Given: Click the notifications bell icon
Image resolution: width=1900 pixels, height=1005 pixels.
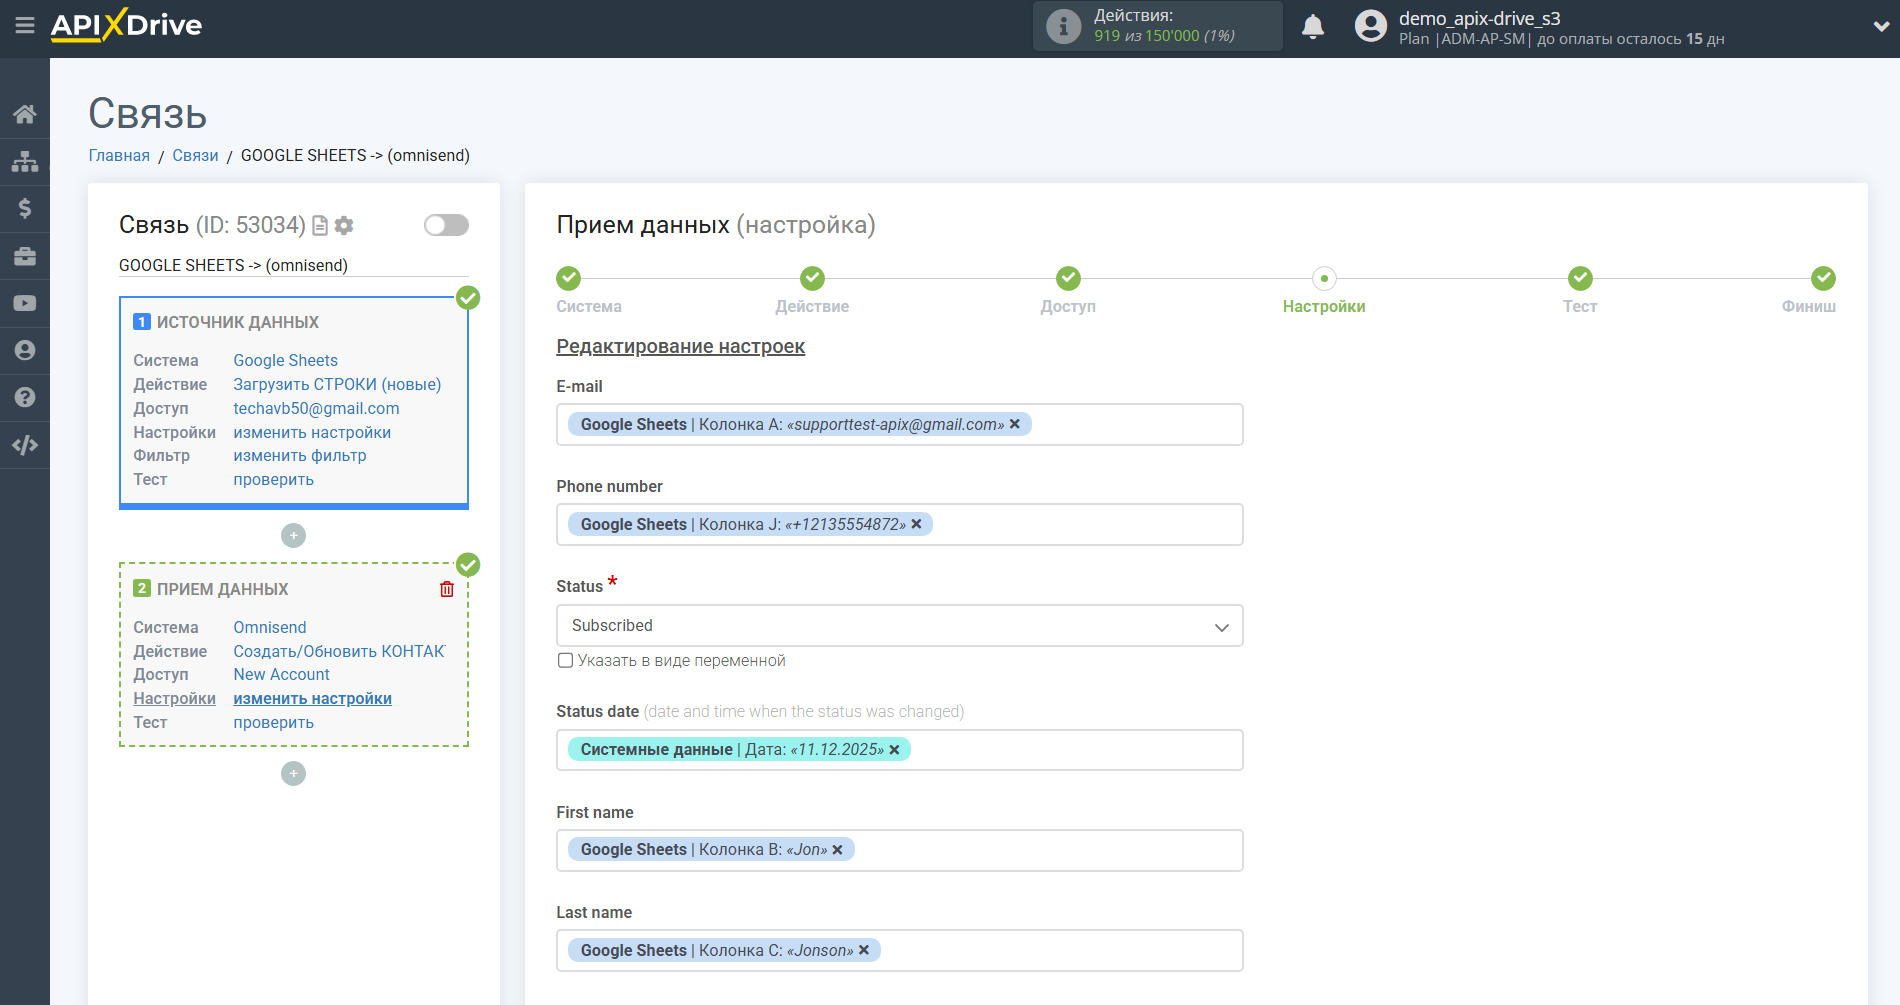Looking at the screenshot, I should (1313, 27).
